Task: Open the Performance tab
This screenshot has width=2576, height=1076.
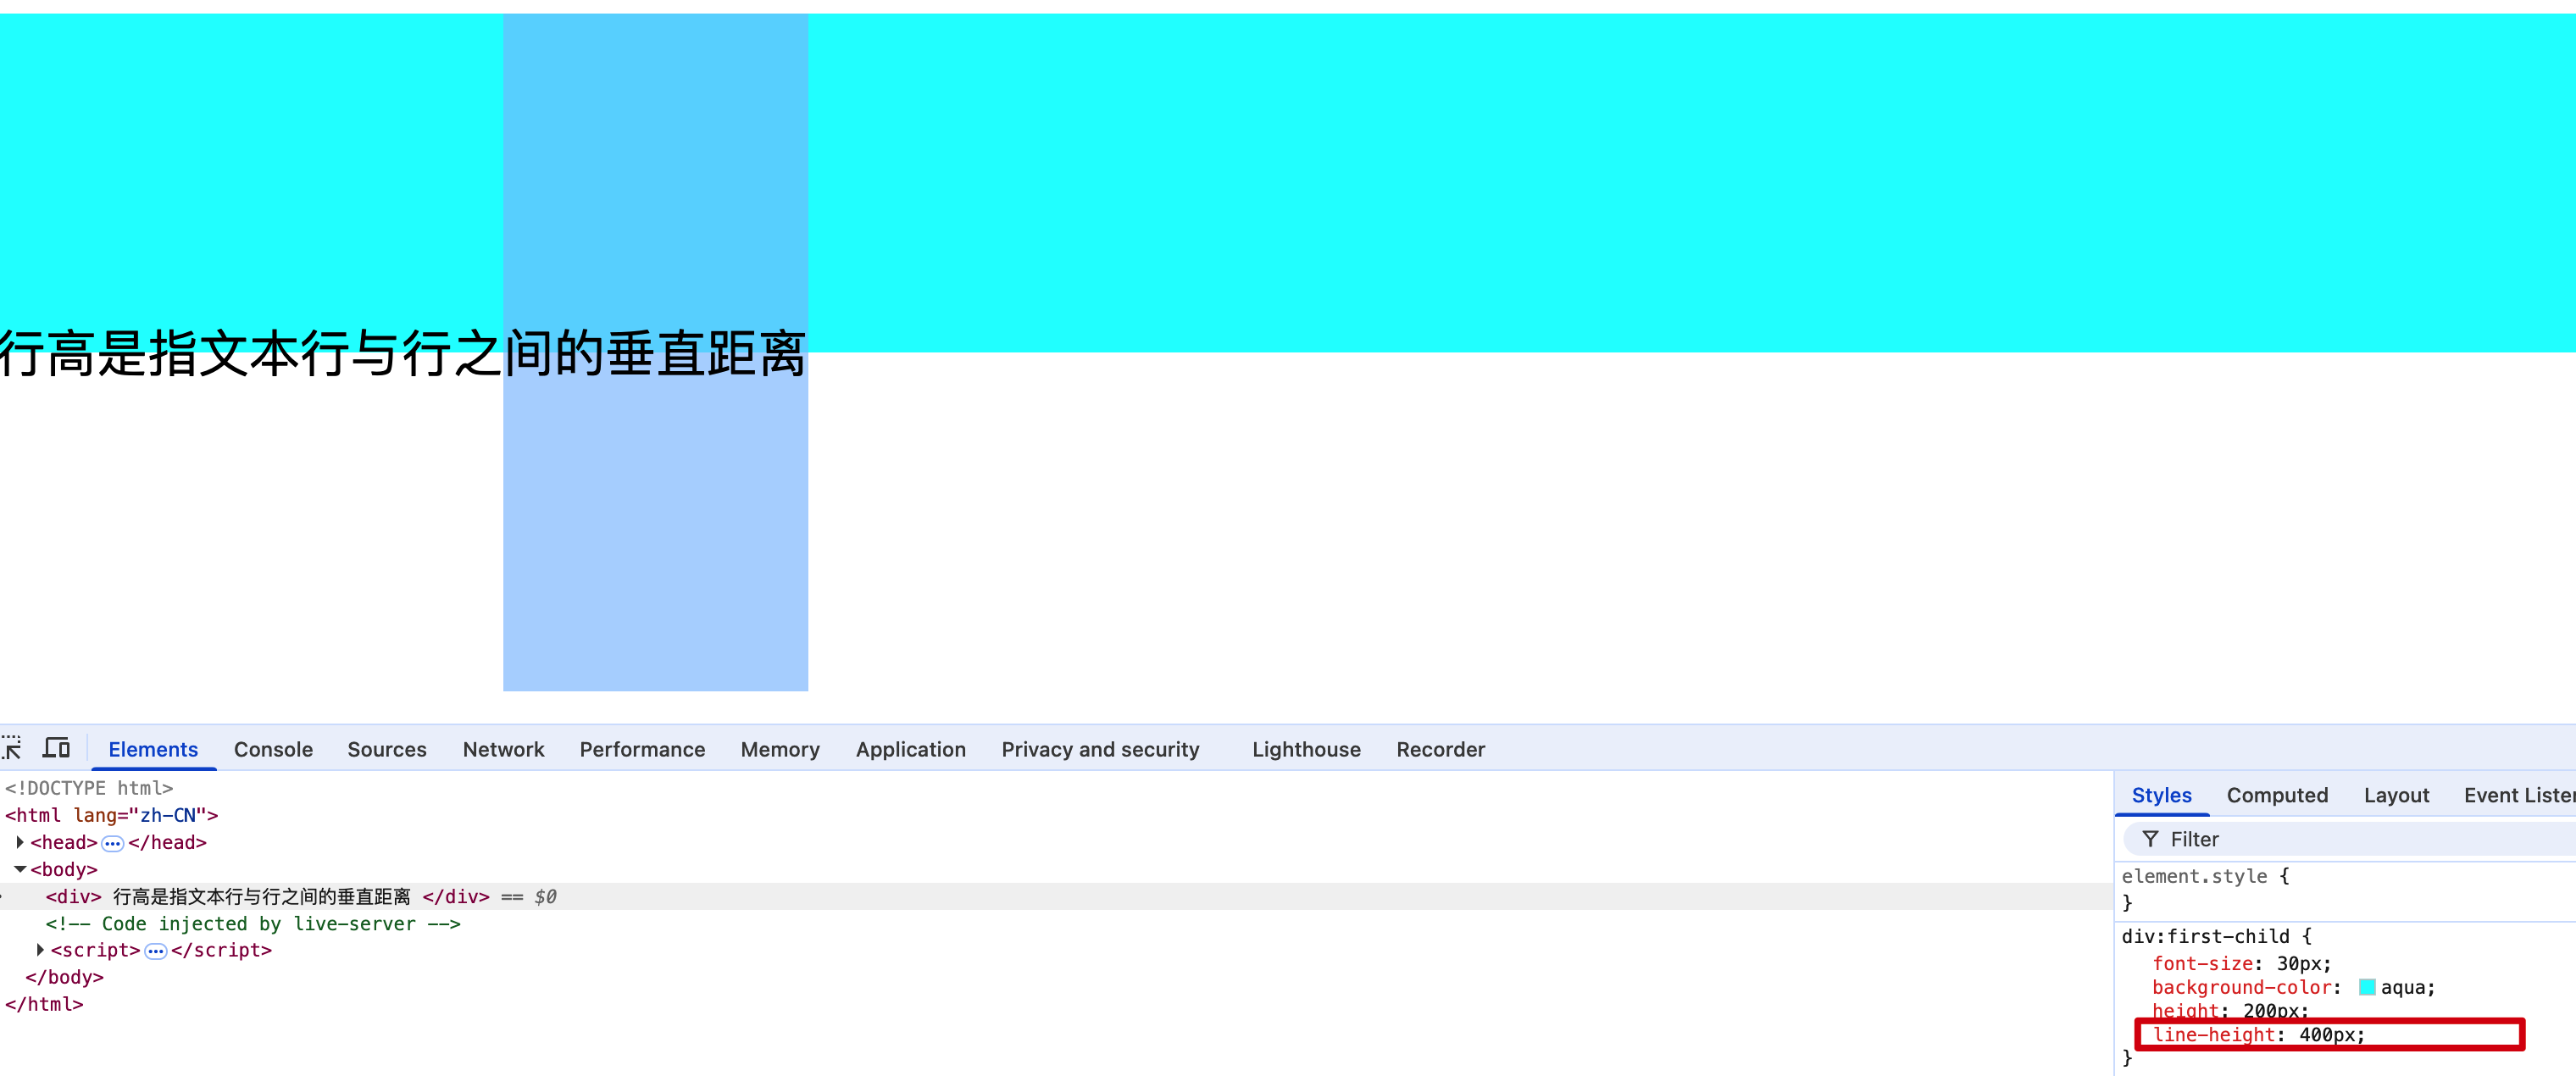Action: (642, 749)
